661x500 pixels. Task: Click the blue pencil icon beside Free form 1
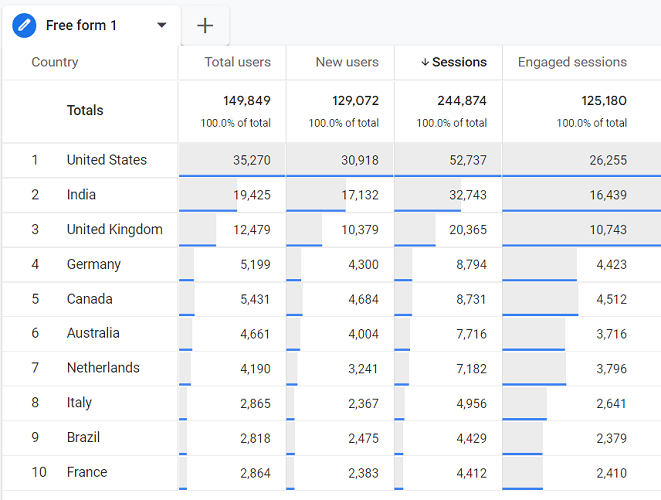(x=24, y=25)
